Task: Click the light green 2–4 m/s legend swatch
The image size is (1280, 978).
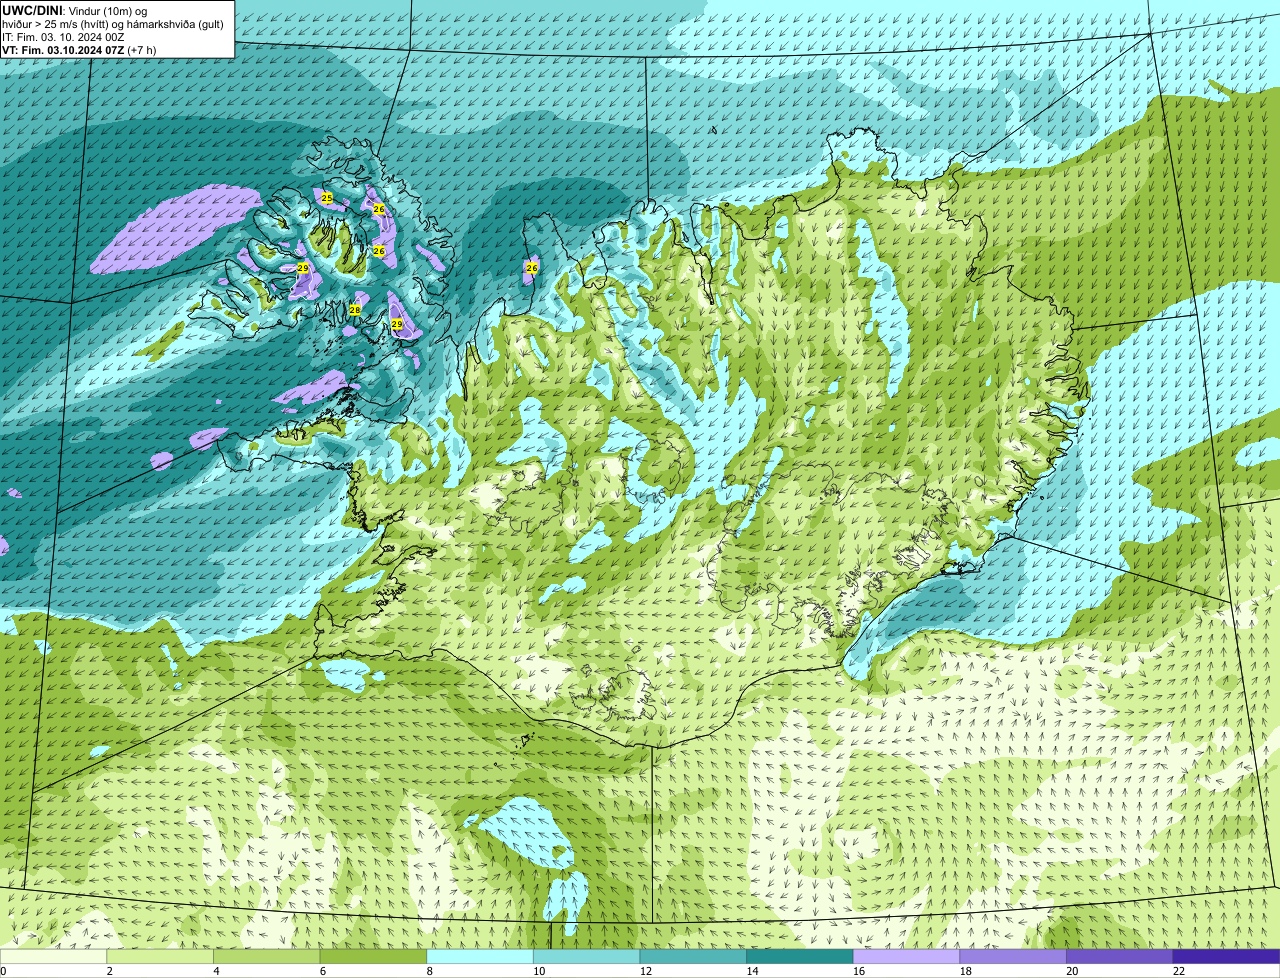Action: pyautogui.click(x=160, y=956)
